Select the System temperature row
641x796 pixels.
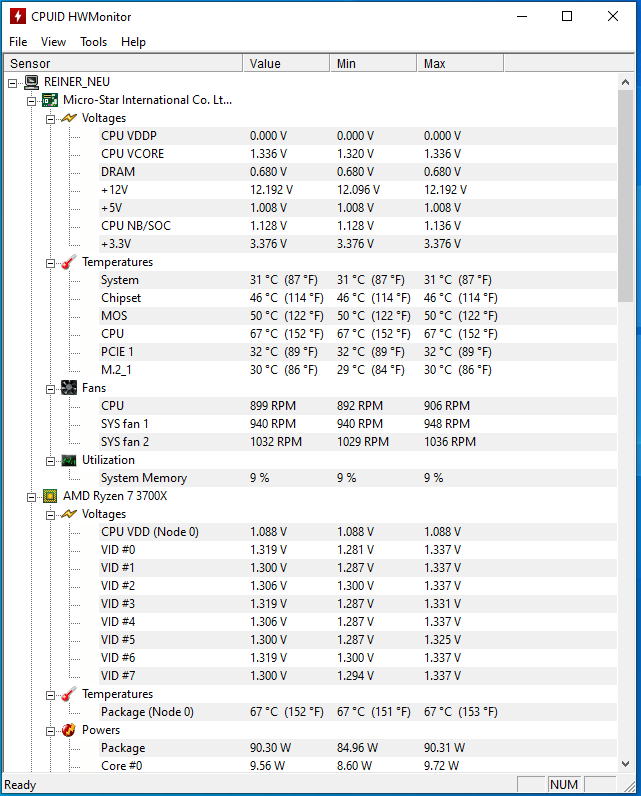(358, 280)
